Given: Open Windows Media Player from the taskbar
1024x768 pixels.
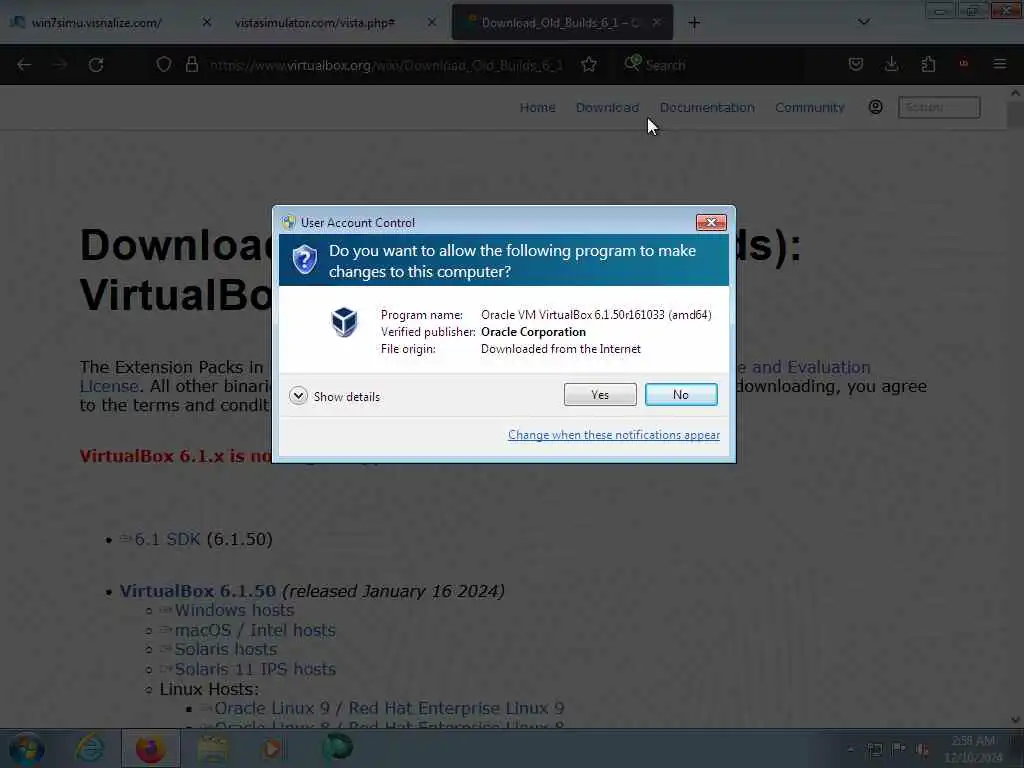Looking at the screenshot, I should [x=274, y=749].
